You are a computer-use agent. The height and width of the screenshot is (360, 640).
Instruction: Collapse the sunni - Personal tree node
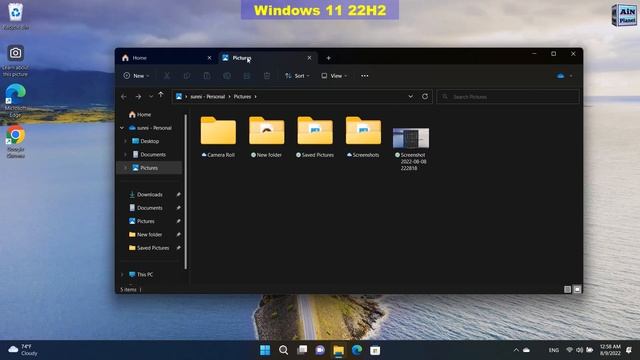(122, 128)
